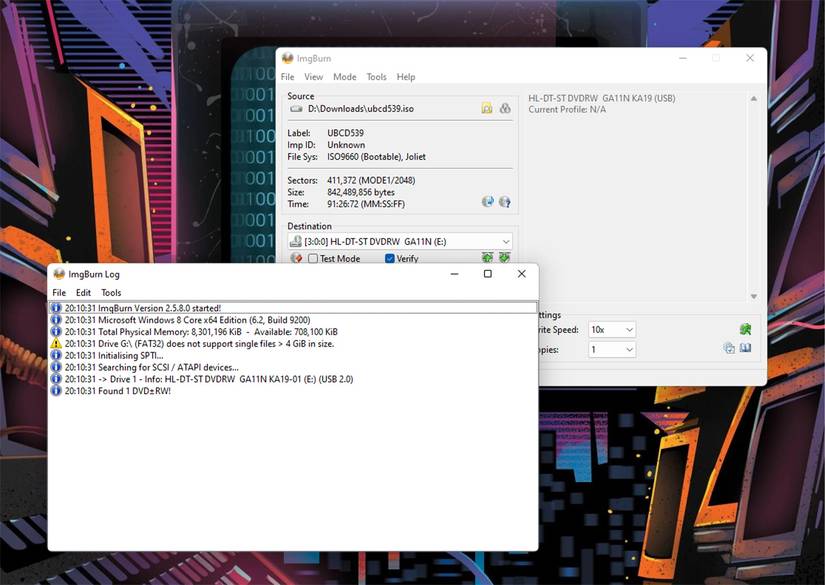Click the green up-arrow tray icon
The width and height of the screenshot is (825, 585).
(x=487, y=257)
